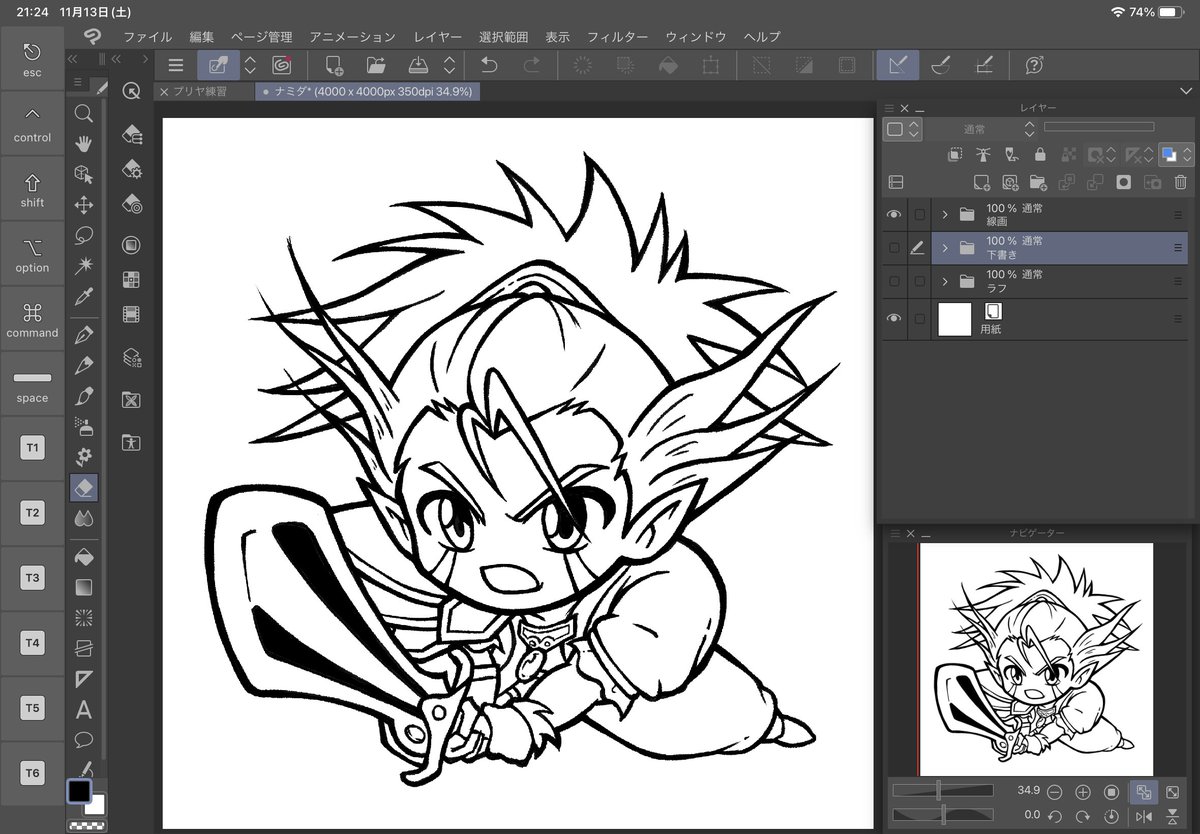This screenshot has height=834, width=1200.
Task: Zoom in with plus button in Navigator
Action: 1082,792
